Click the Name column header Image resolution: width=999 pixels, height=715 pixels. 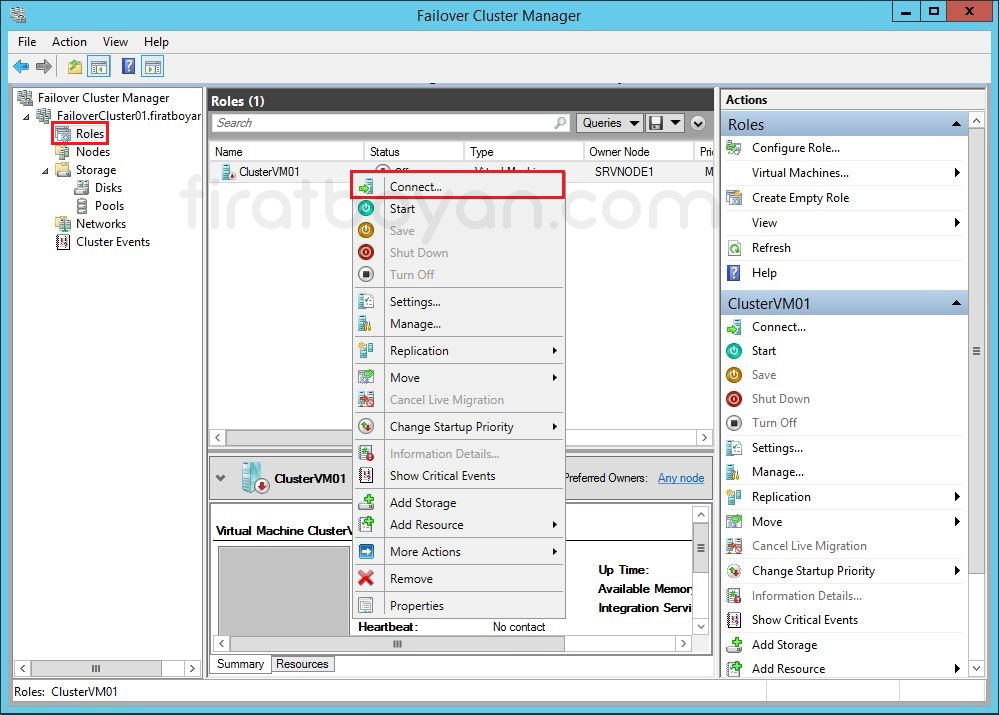287,152
